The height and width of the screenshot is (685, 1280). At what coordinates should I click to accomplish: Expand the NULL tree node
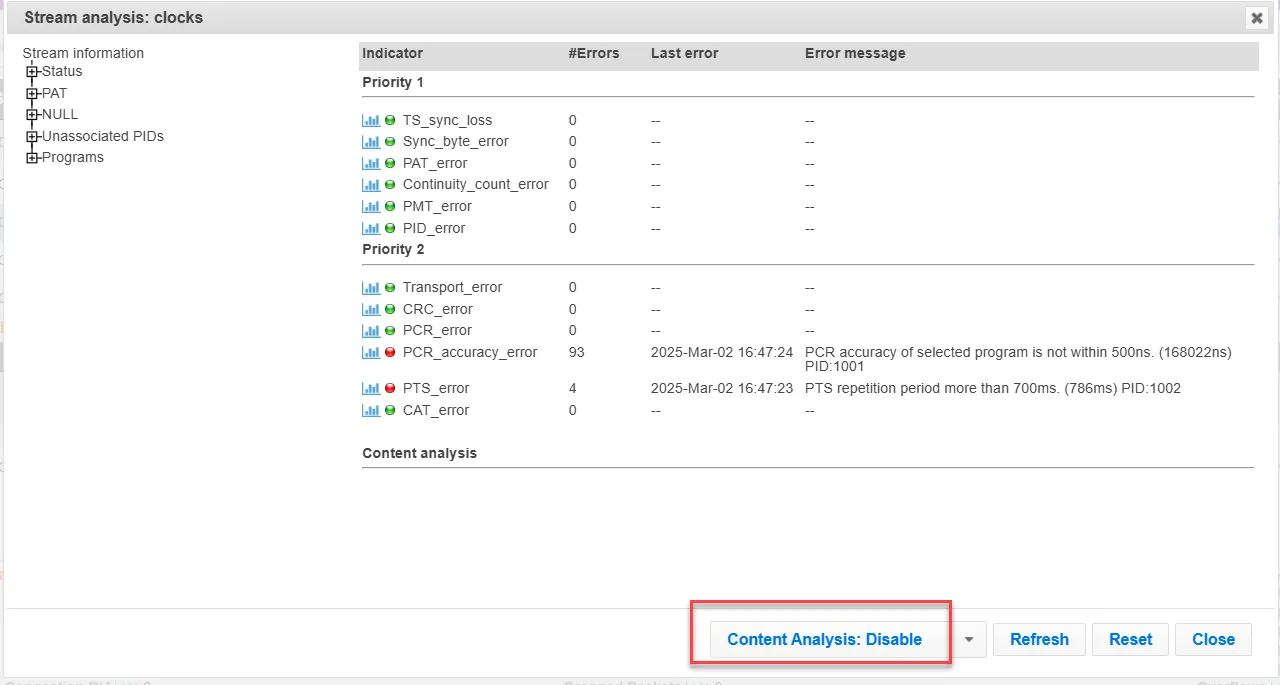pyautogui.click(x=32, y=115)
